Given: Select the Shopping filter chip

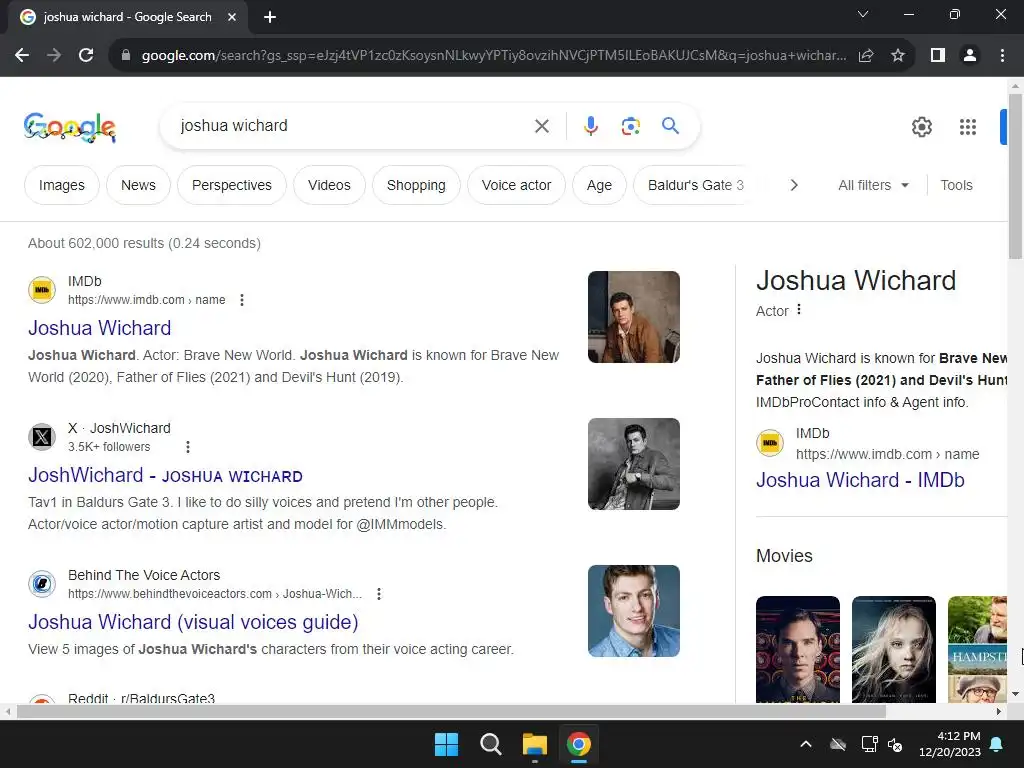Looking at the screenshot, I should (x=416, y=185).
